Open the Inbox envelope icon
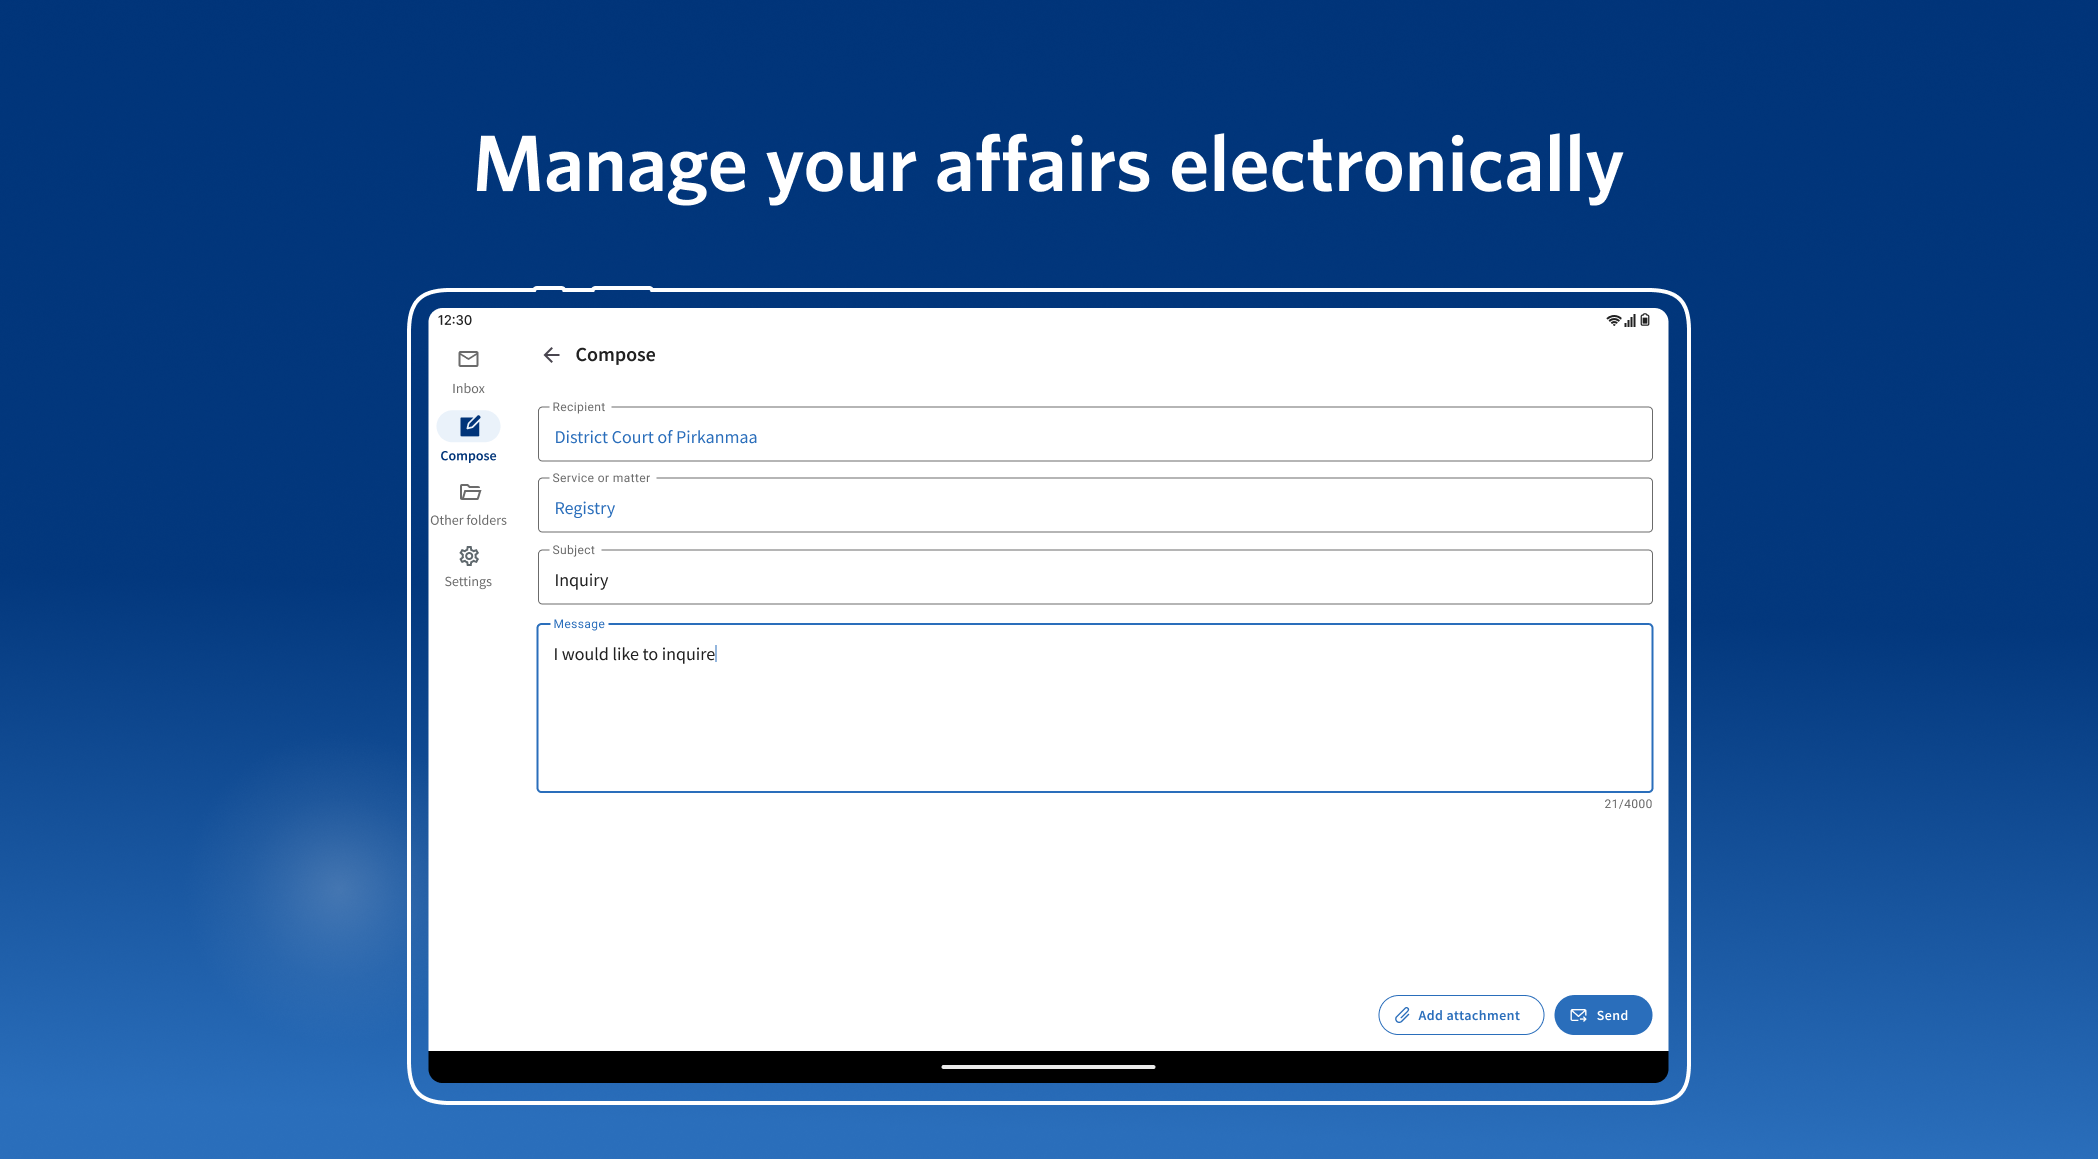 coord(468,359)
